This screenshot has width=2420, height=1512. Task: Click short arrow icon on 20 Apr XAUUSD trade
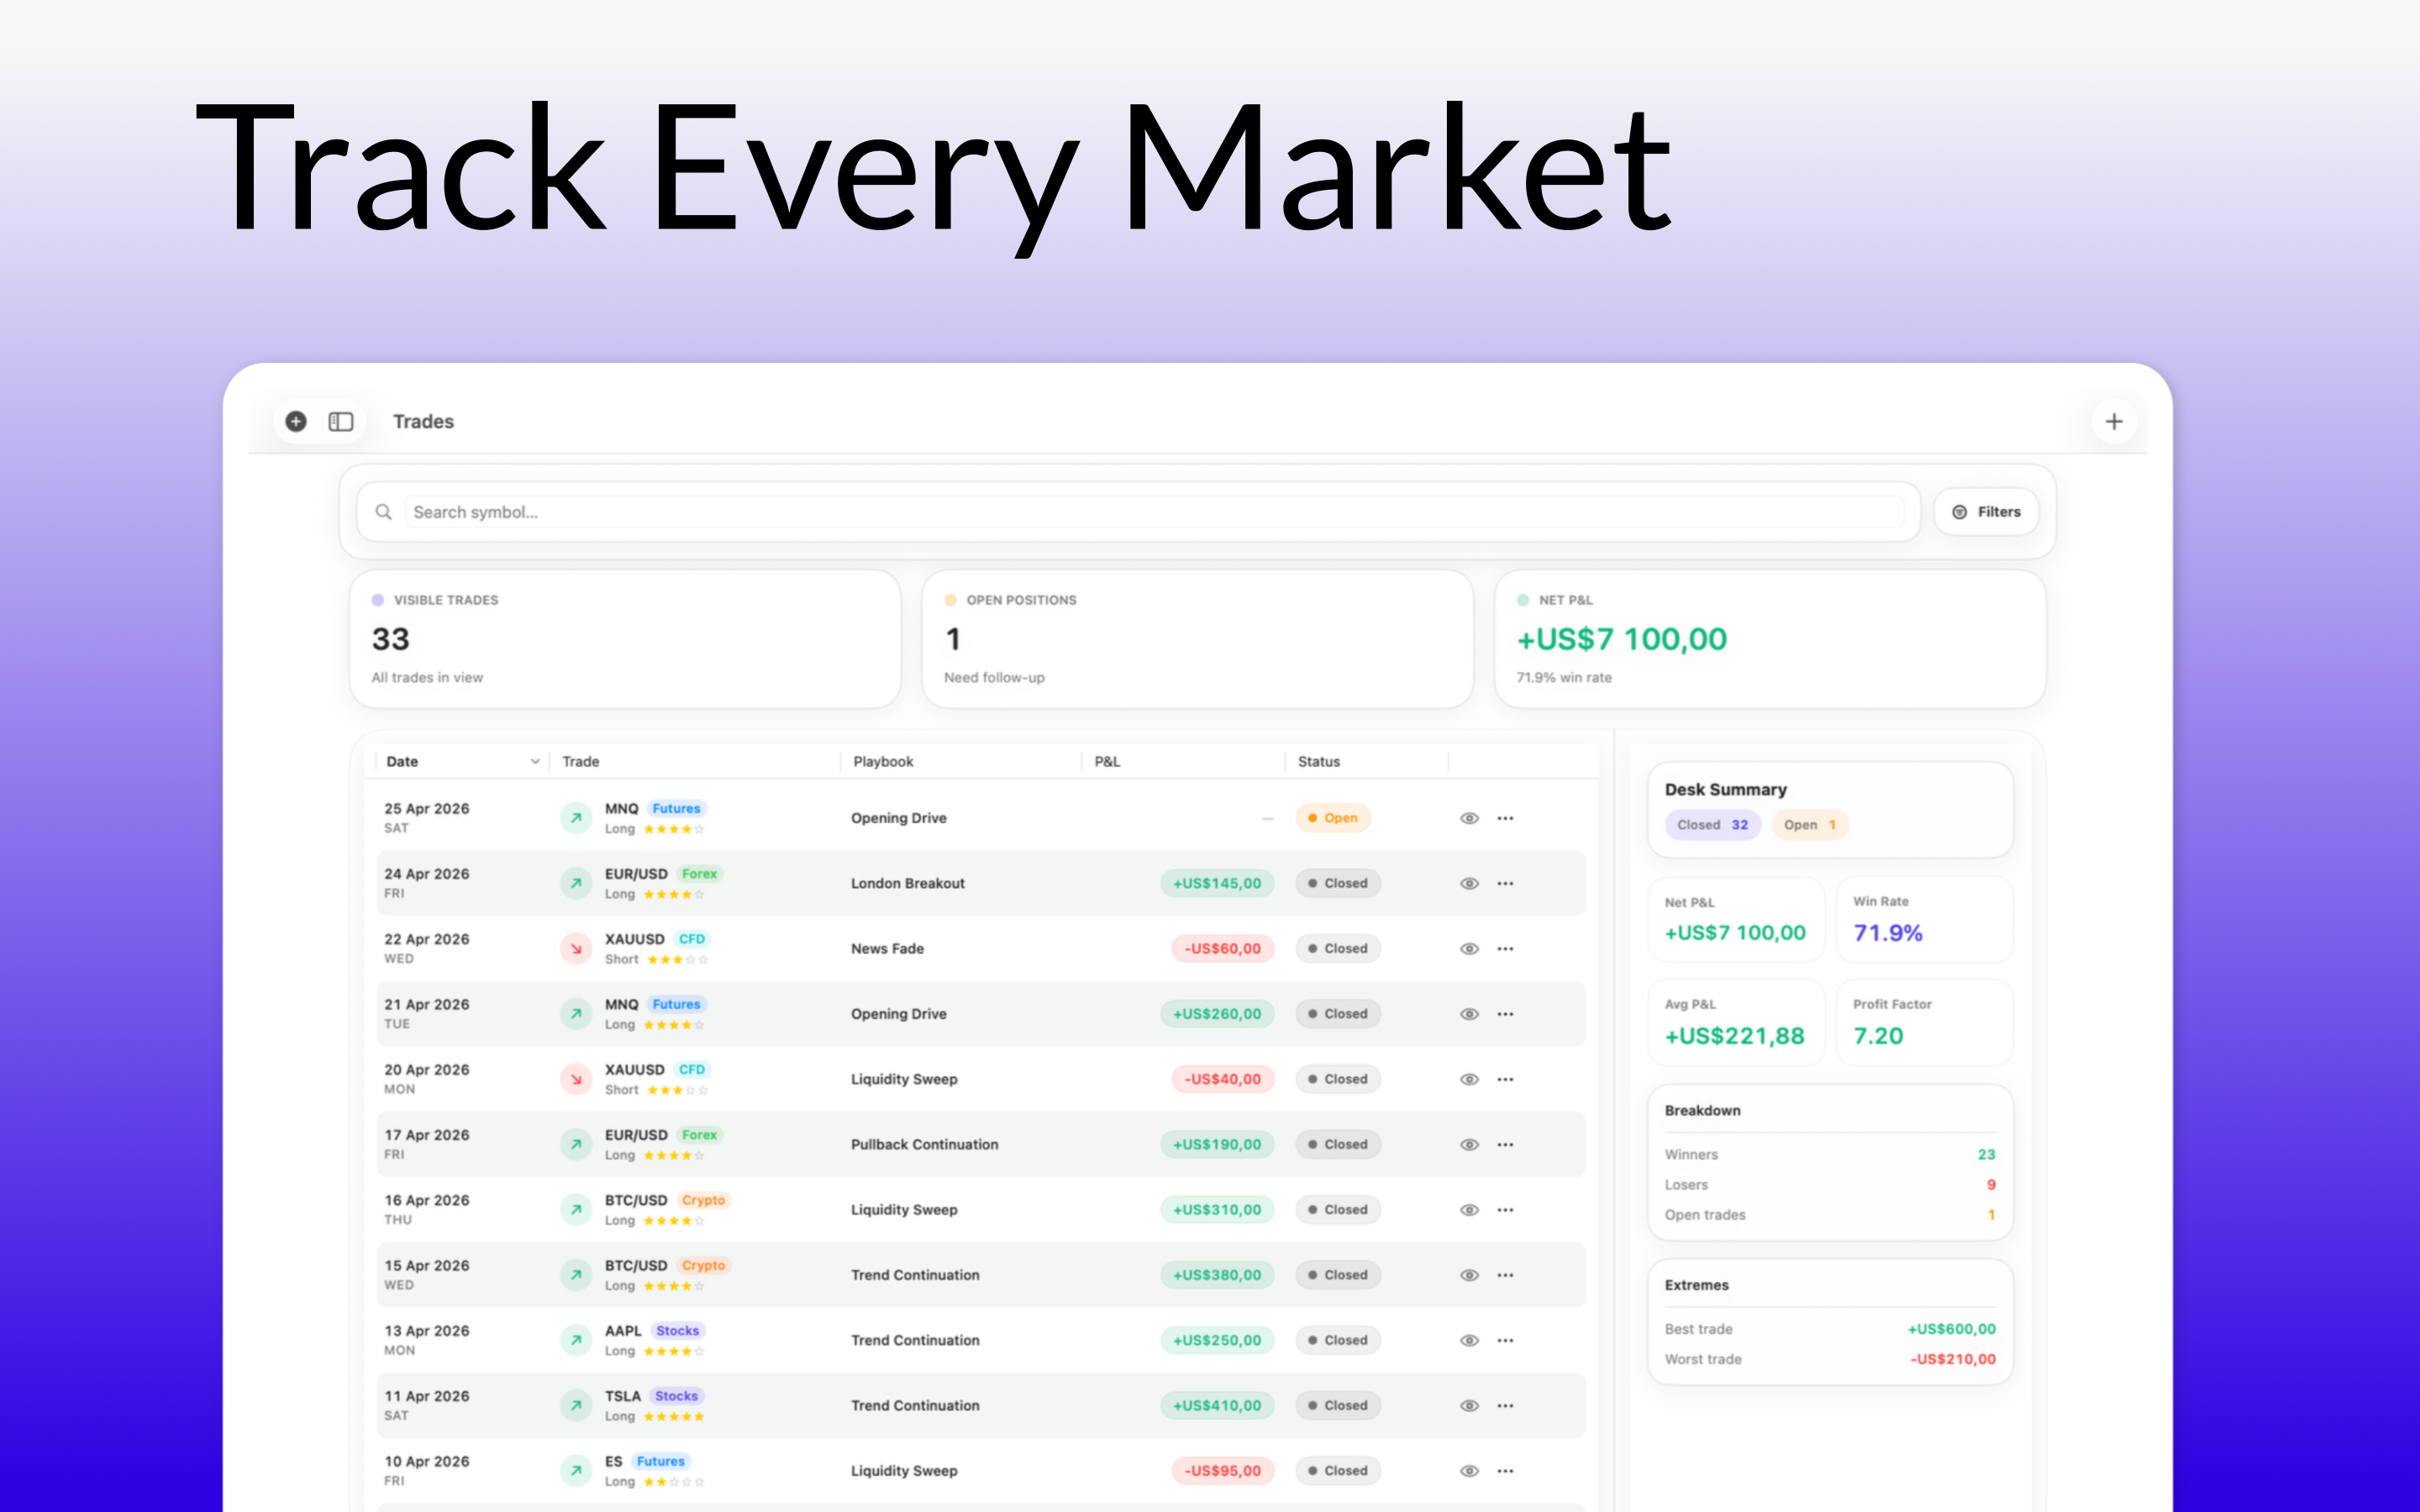(x=576, y=1080)
